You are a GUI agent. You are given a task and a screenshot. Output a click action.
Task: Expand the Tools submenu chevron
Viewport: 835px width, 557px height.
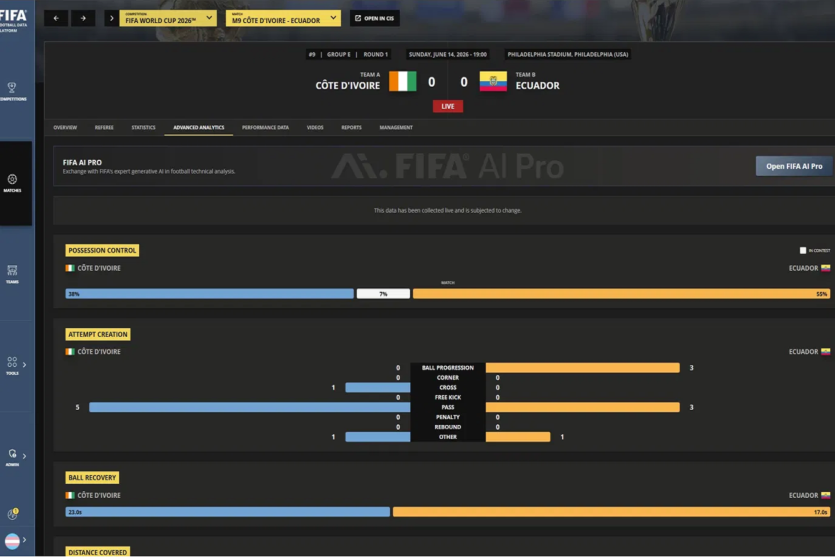point(24,365)
